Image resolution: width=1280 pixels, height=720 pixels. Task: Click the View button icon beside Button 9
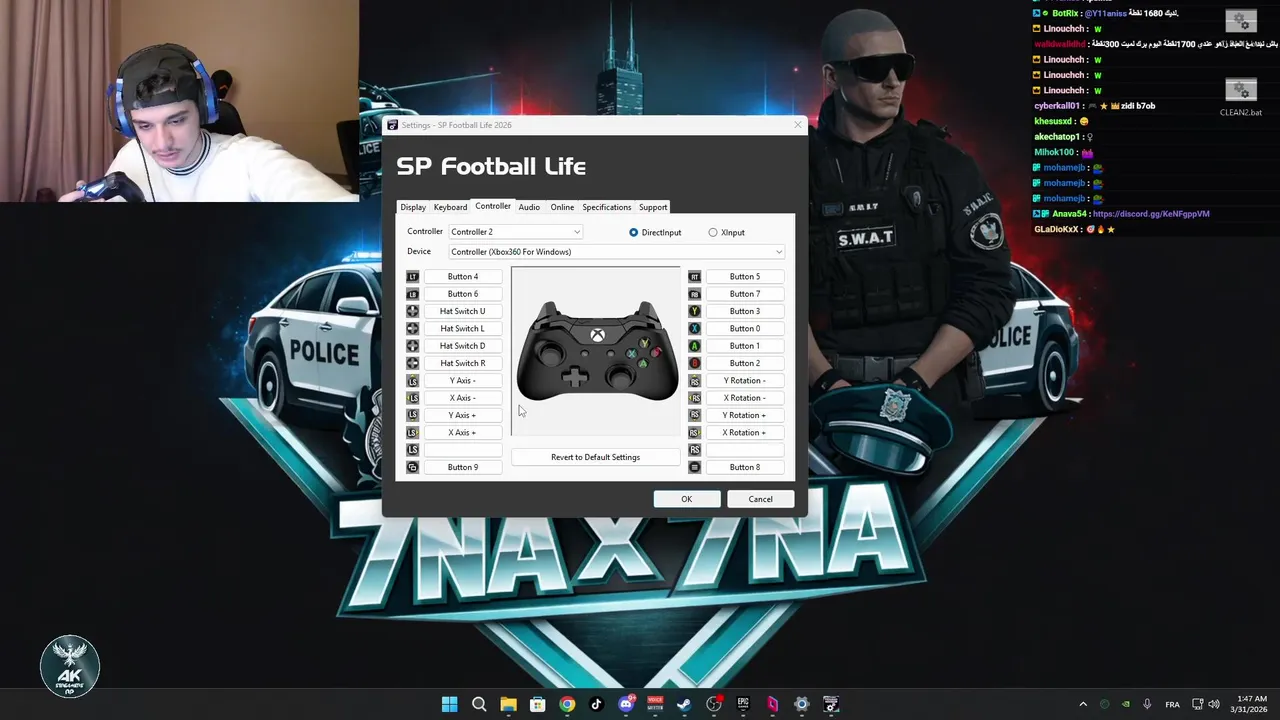coord(412,467)
